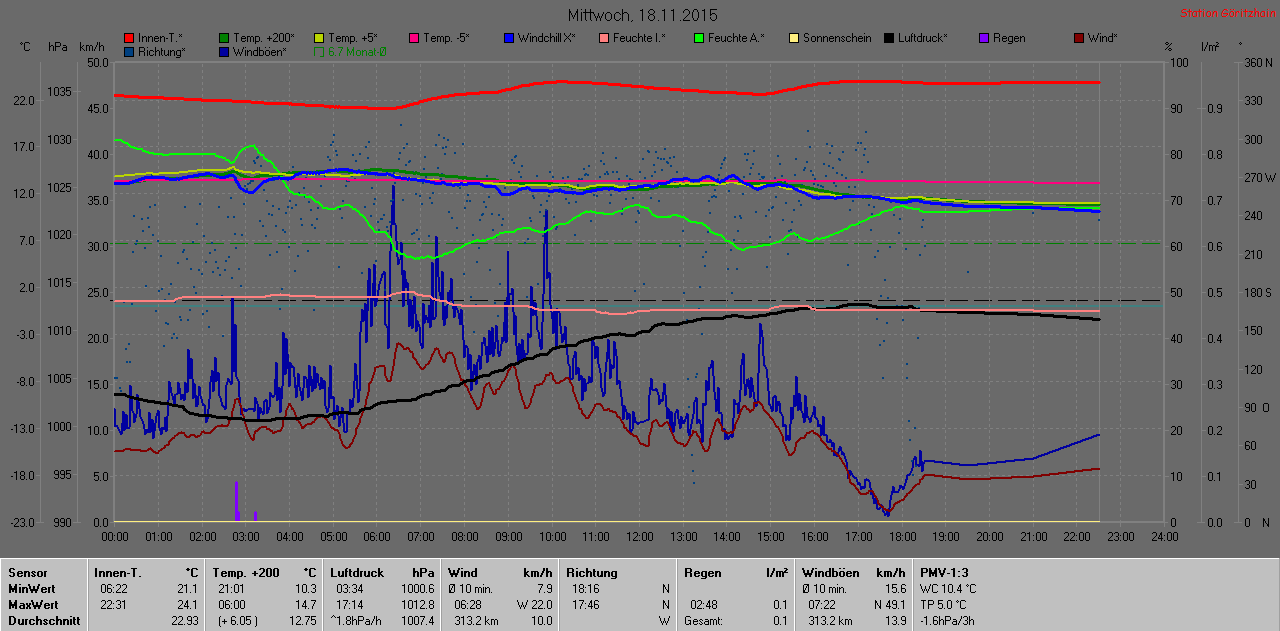Click the 'WC 10.4 °C' windchill value
This screenshot has width=1280, height=631.
[948, 589]
